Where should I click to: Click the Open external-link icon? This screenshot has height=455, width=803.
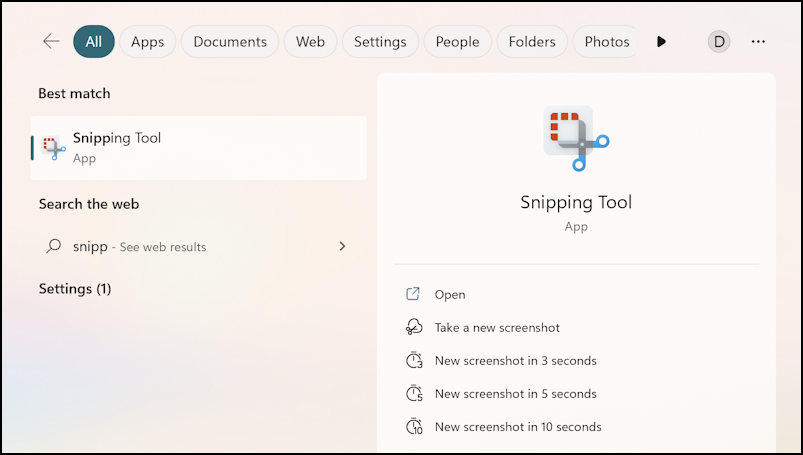coord(413,294)
